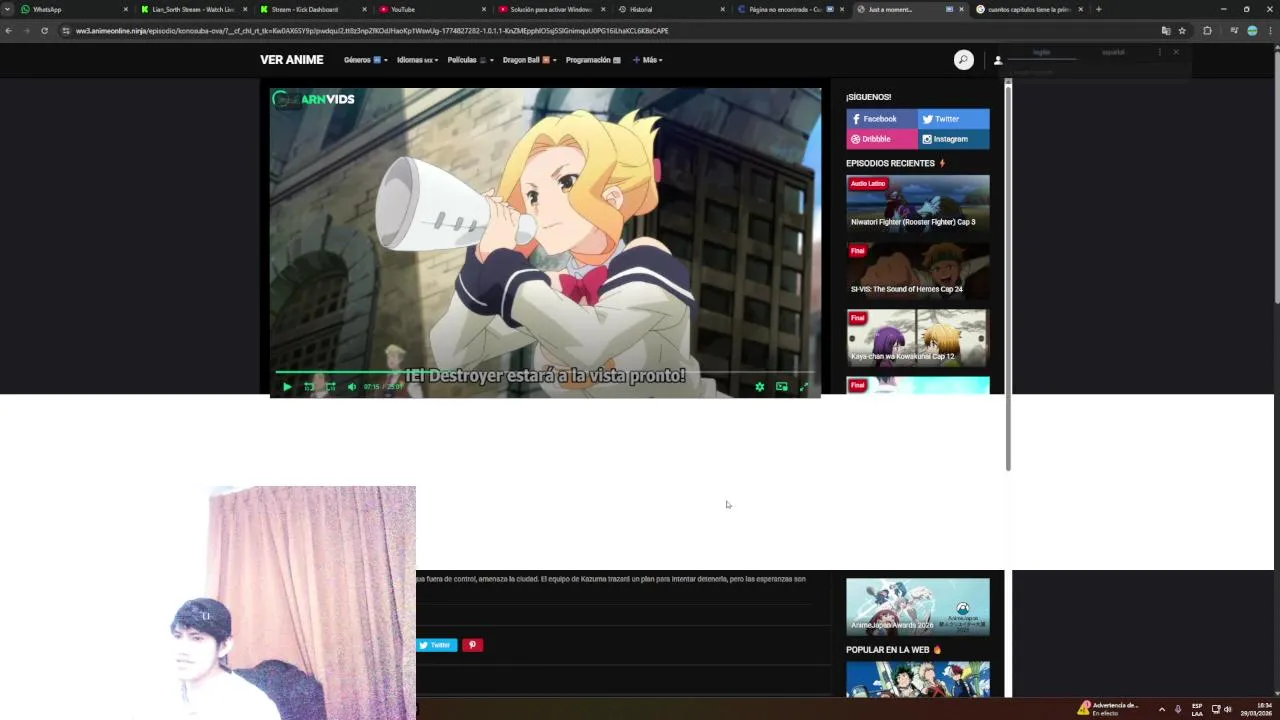Open Kaya-chan wa Kowakunai Cap 12
Viewport: 1280px width, 720px height.
918,338
